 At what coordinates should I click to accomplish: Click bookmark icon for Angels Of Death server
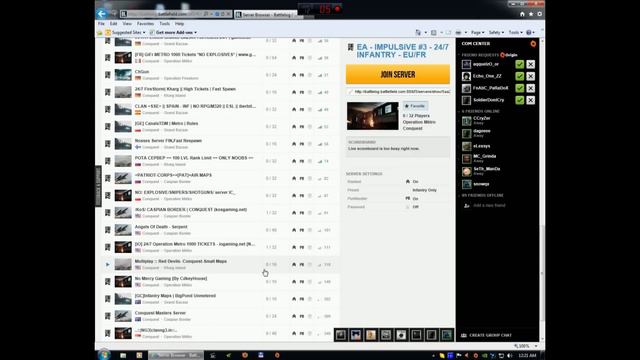[108, 230]
